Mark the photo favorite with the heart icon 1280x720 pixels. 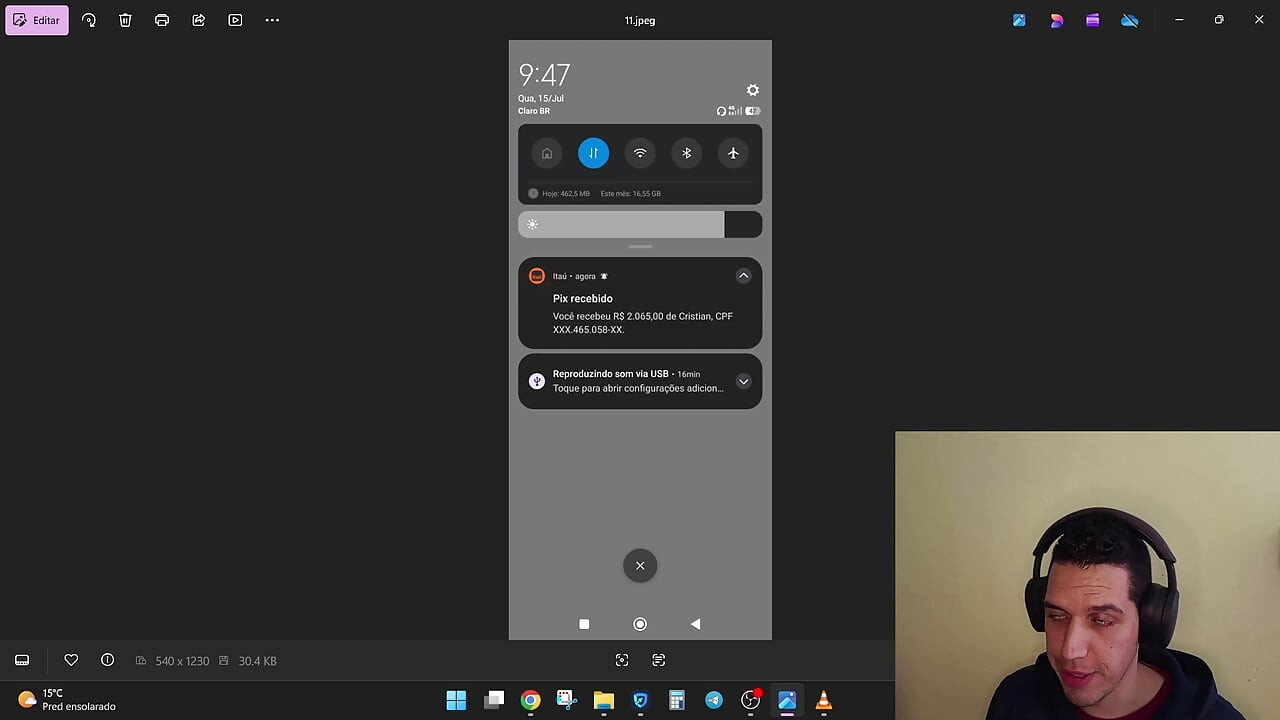tap(71, 660)
